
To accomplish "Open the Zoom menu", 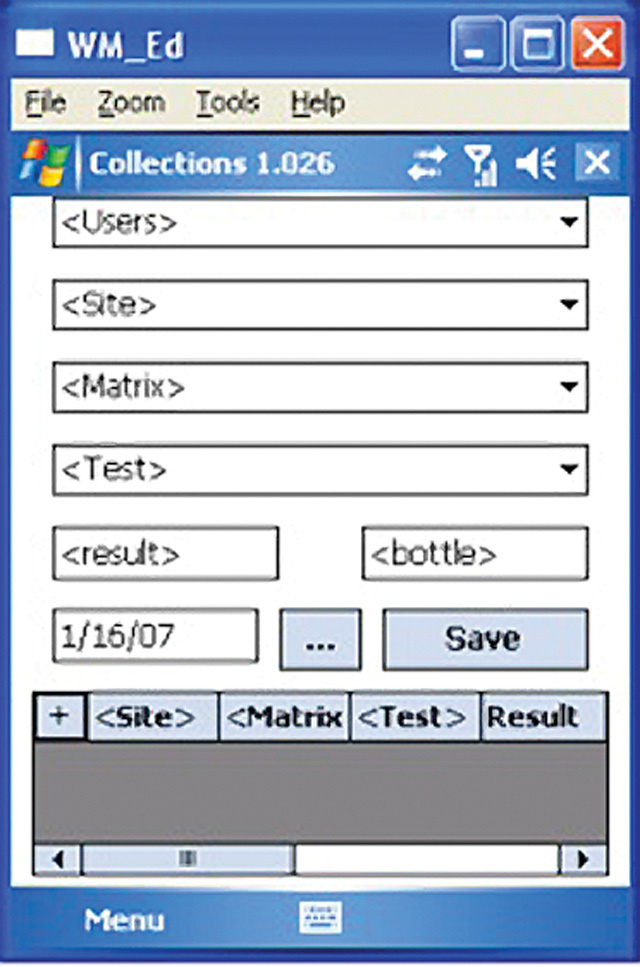I will (131, 102).
